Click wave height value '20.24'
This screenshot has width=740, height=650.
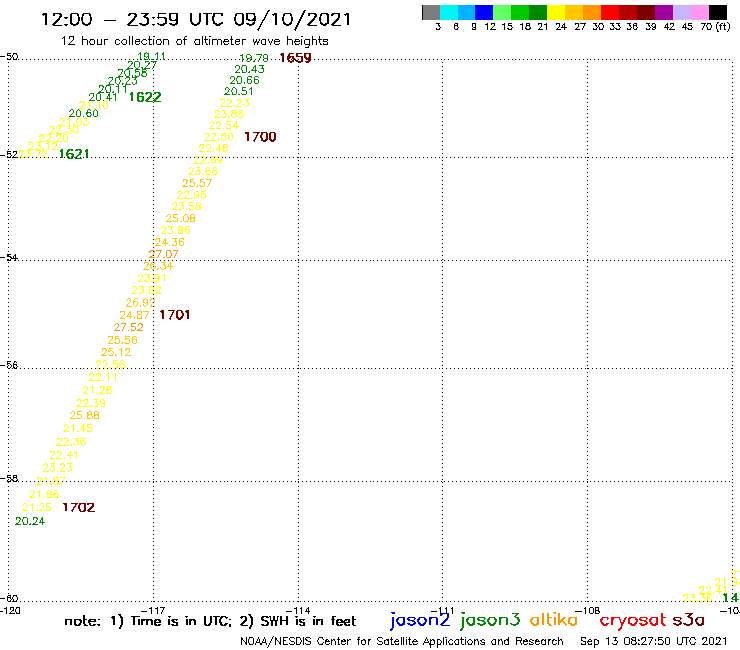(30, 521)
